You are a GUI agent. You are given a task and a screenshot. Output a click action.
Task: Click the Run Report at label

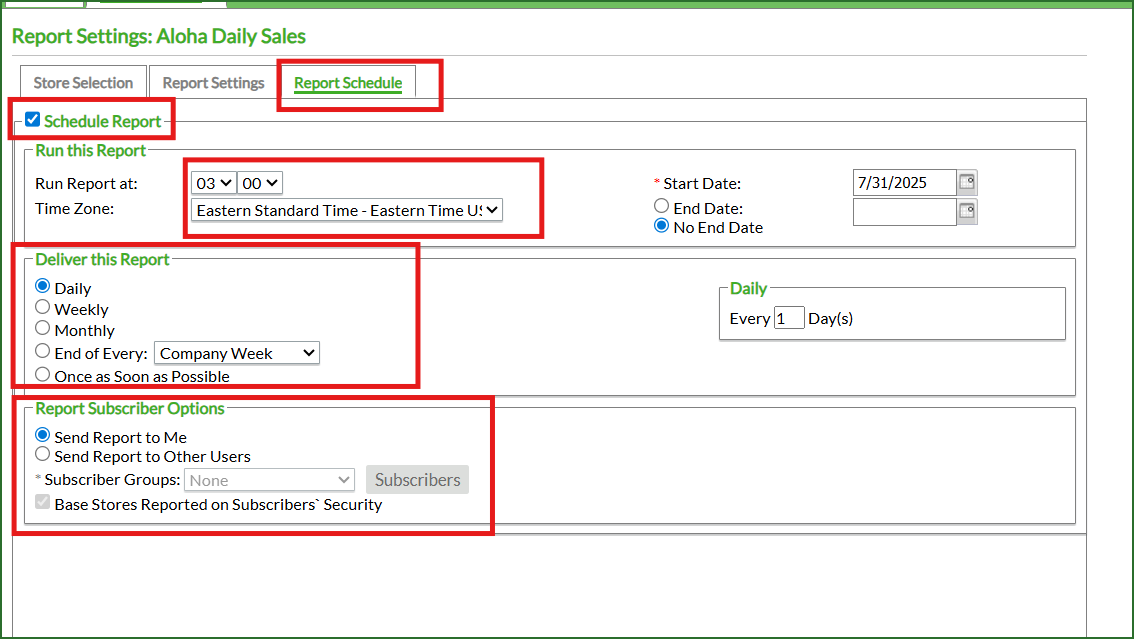(86, 184)
